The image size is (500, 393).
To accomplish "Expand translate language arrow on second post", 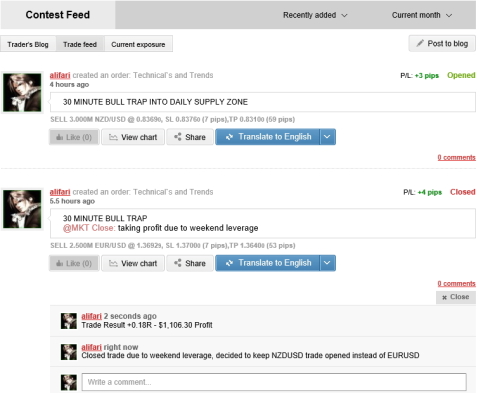I will [x=327, y=263].
